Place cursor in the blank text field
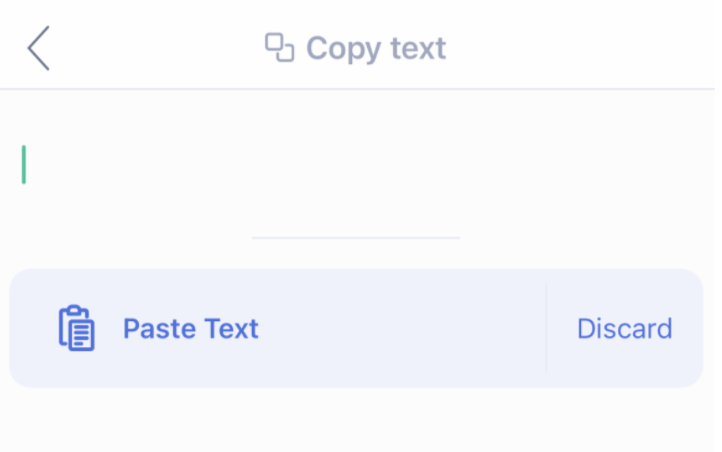This screenshot has width=722, height=452. [360, 166]
